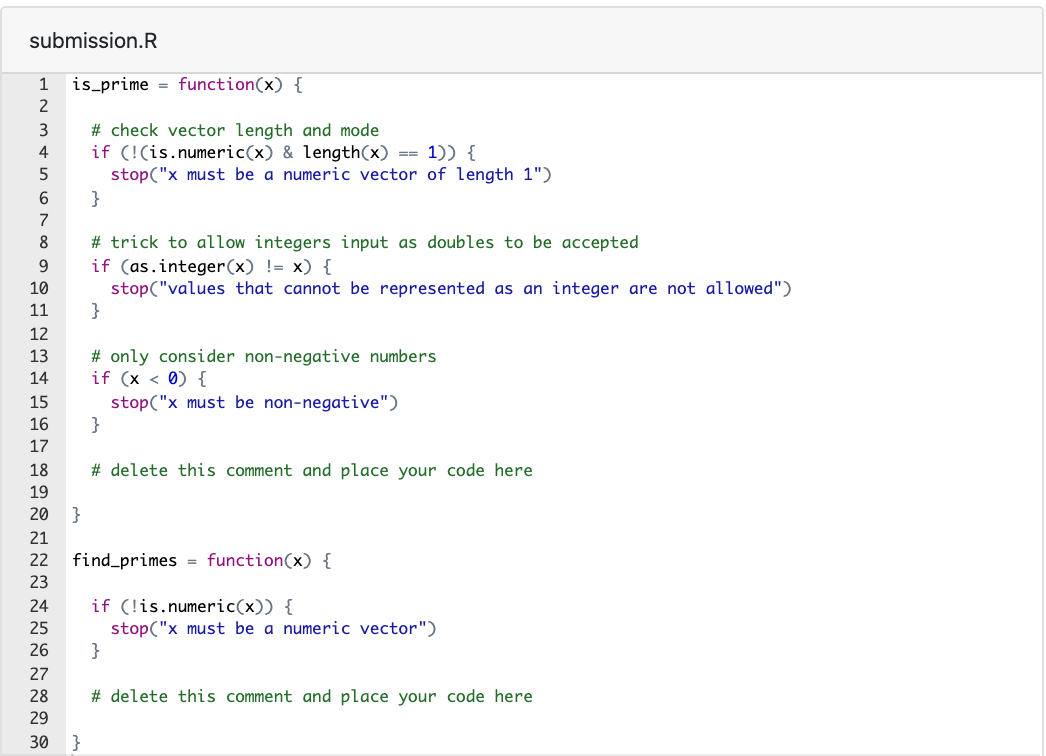Select the 'only consider non-negative numbers' comment
Screen dimensions: 1046x756
coord(264,356)
